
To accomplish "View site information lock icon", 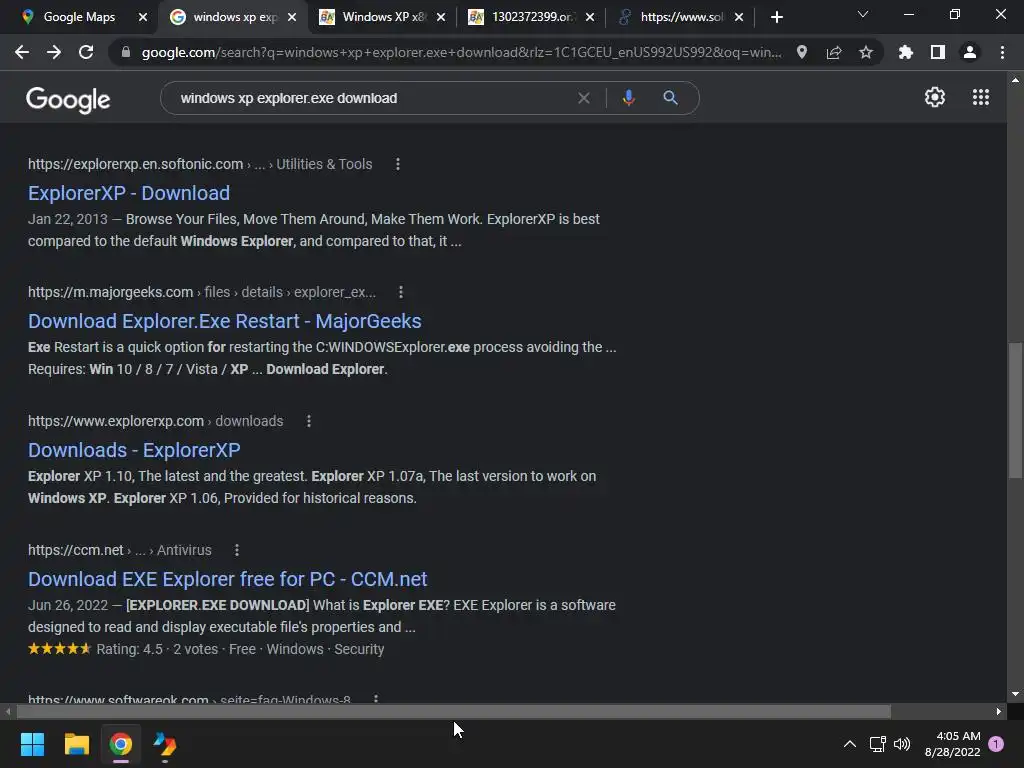I will click(126, 52).
